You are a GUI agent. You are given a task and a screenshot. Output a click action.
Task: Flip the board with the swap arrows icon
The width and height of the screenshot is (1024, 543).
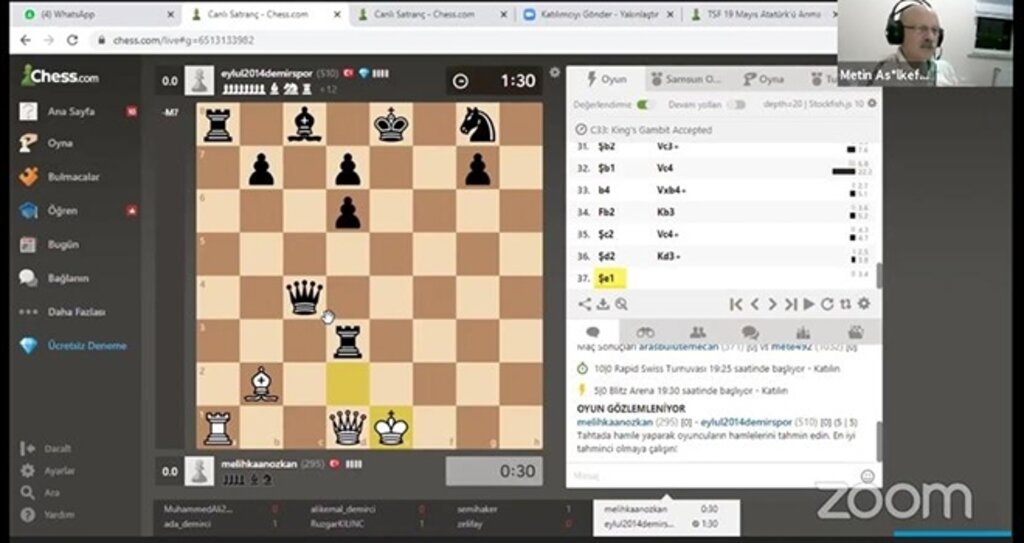pos(845,304)
